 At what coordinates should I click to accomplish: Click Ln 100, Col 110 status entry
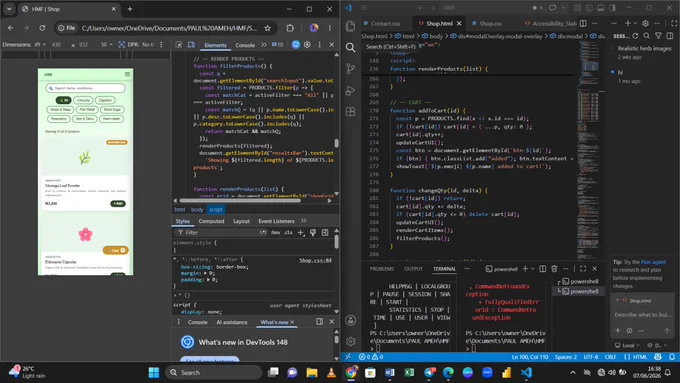point(530,357)
